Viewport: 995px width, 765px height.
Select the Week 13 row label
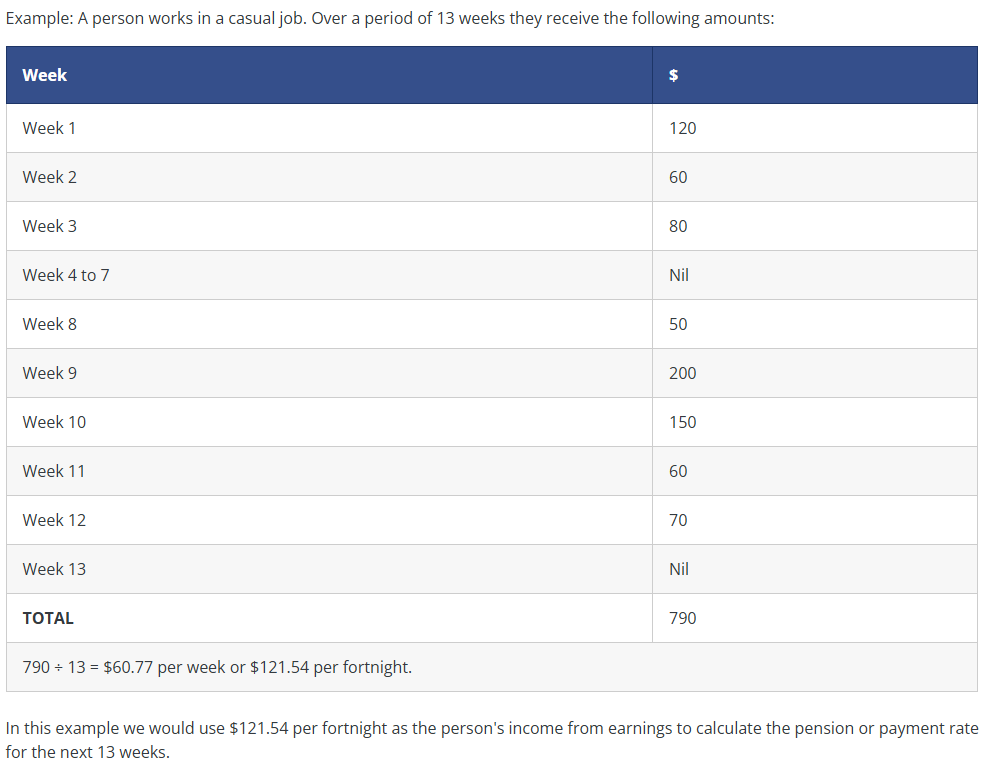tap(54, 569)
